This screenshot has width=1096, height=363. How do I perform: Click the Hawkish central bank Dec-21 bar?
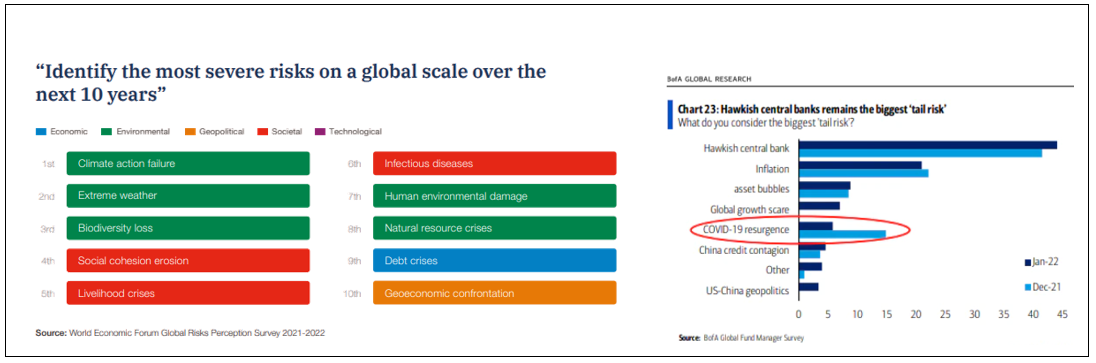(x=921, y=153)
